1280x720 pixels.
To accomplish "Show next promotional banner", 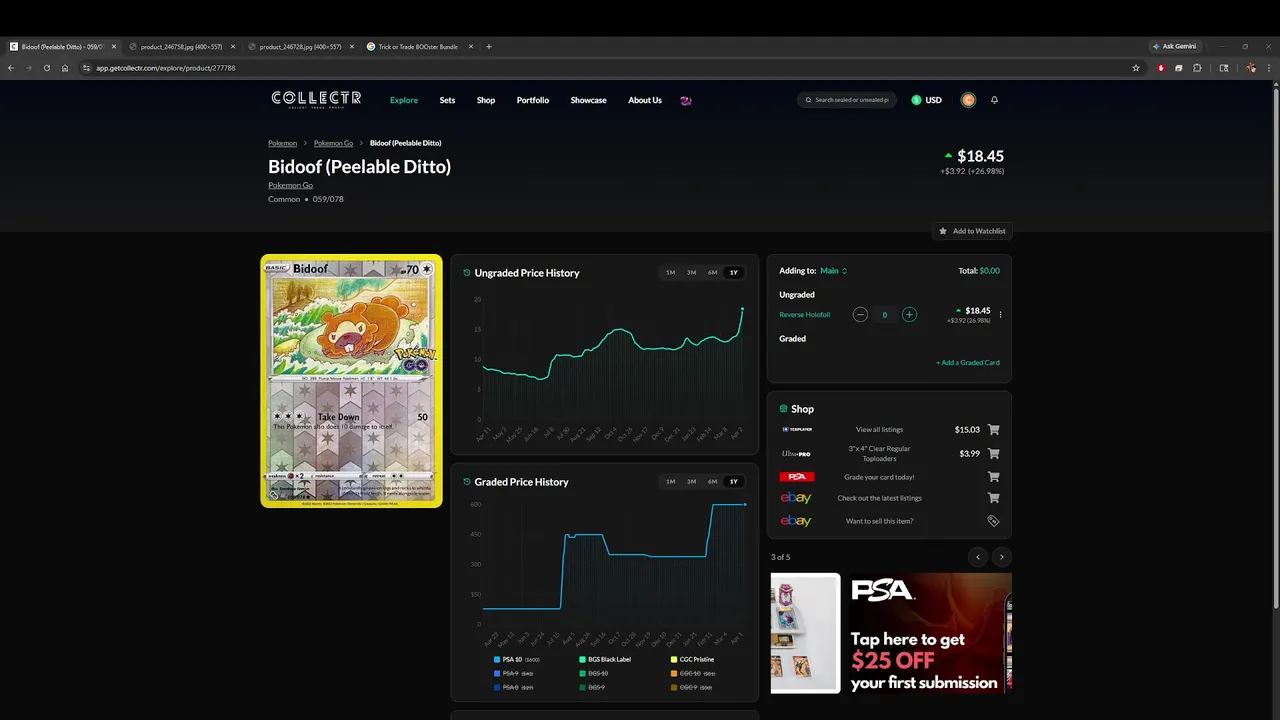I will pos(1001,557).
